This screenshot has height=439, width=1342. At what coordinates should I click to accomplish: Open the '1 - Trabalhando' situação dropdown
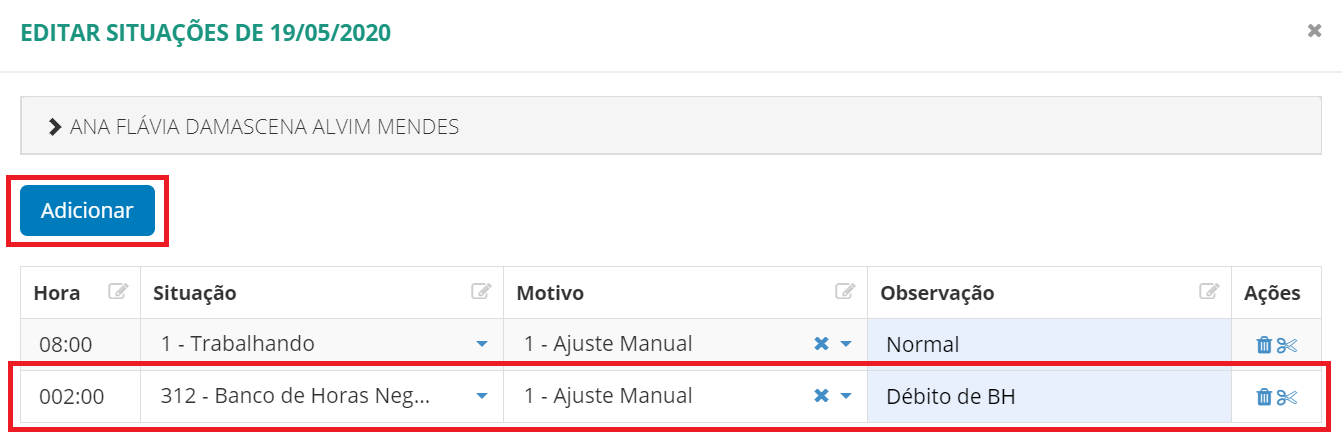(x=482, y=344)
